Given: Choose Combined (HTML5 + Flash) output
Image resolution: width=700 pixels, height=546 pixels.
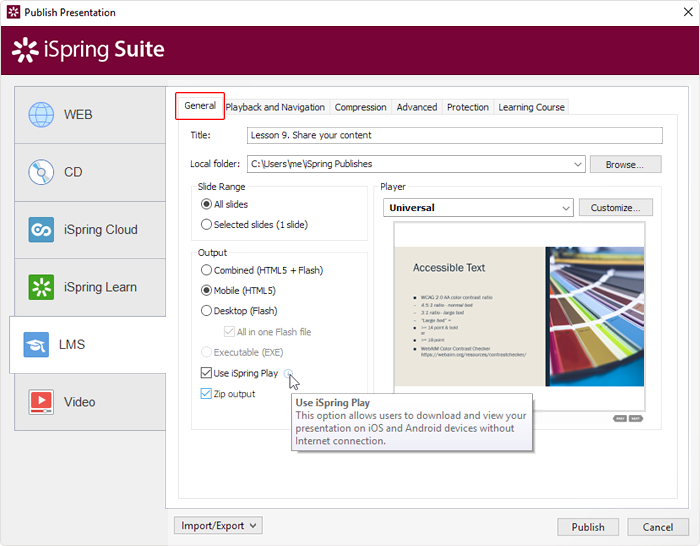Looking at the screenshot, I should click(206, 270).
